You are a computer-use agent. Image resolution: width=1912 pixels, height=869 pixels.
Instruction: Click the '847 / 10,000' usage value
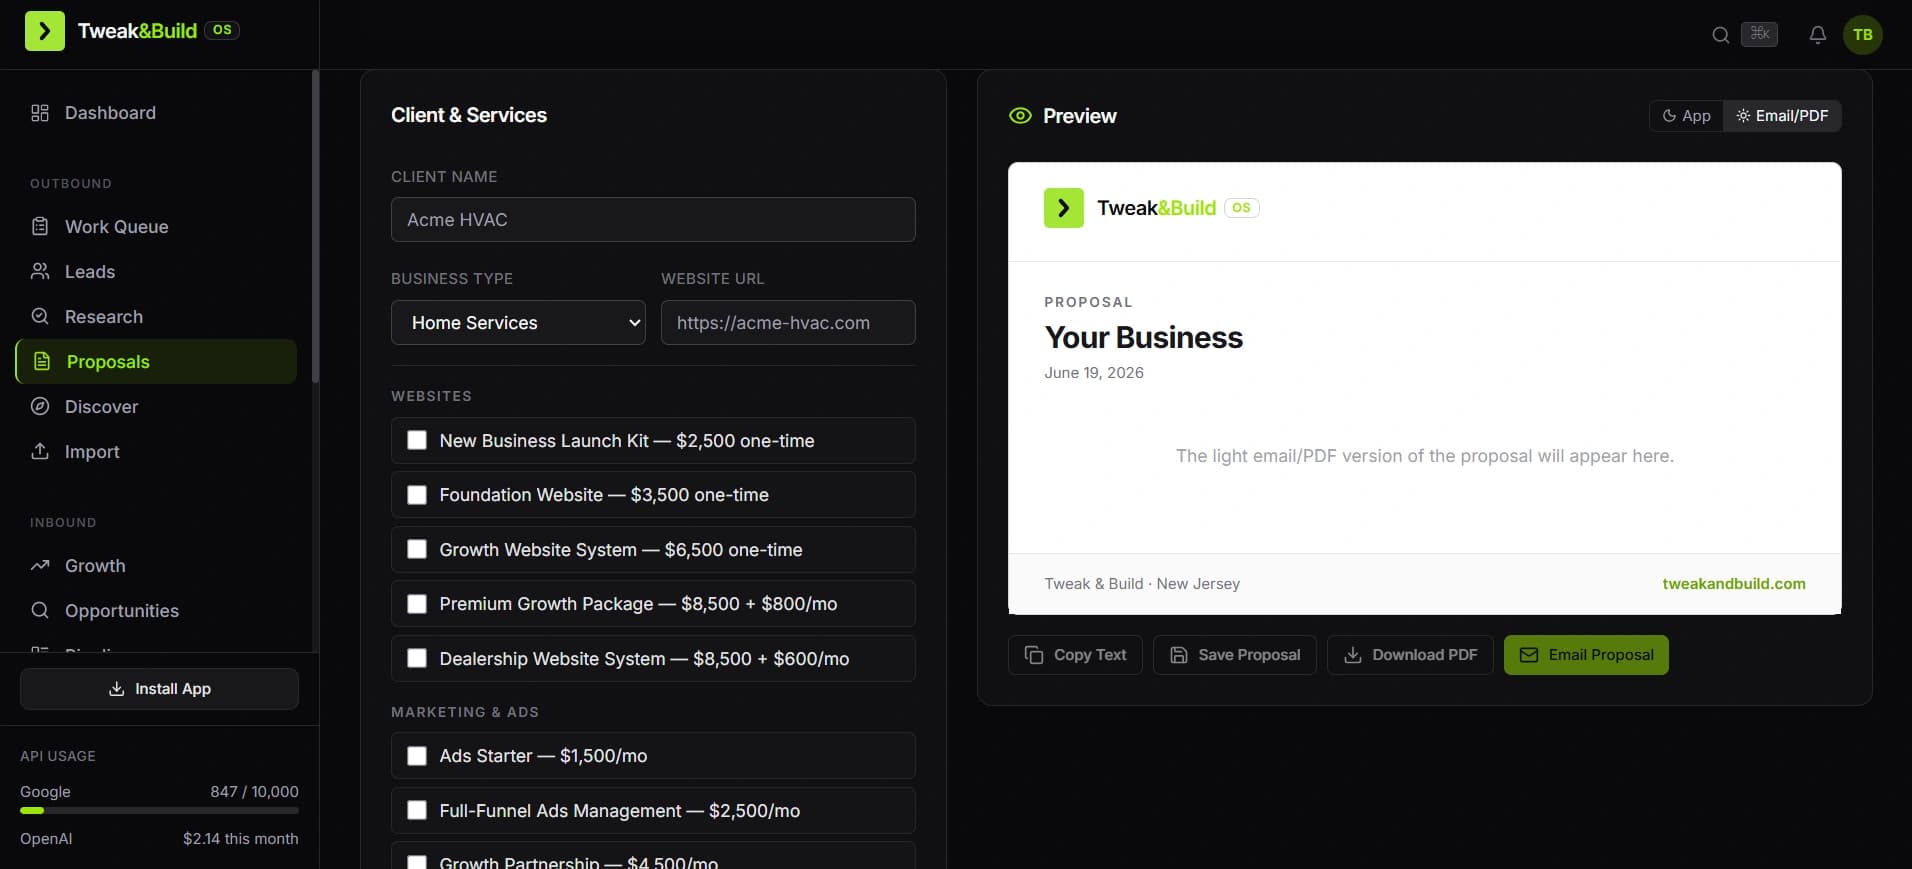(254, 792)
